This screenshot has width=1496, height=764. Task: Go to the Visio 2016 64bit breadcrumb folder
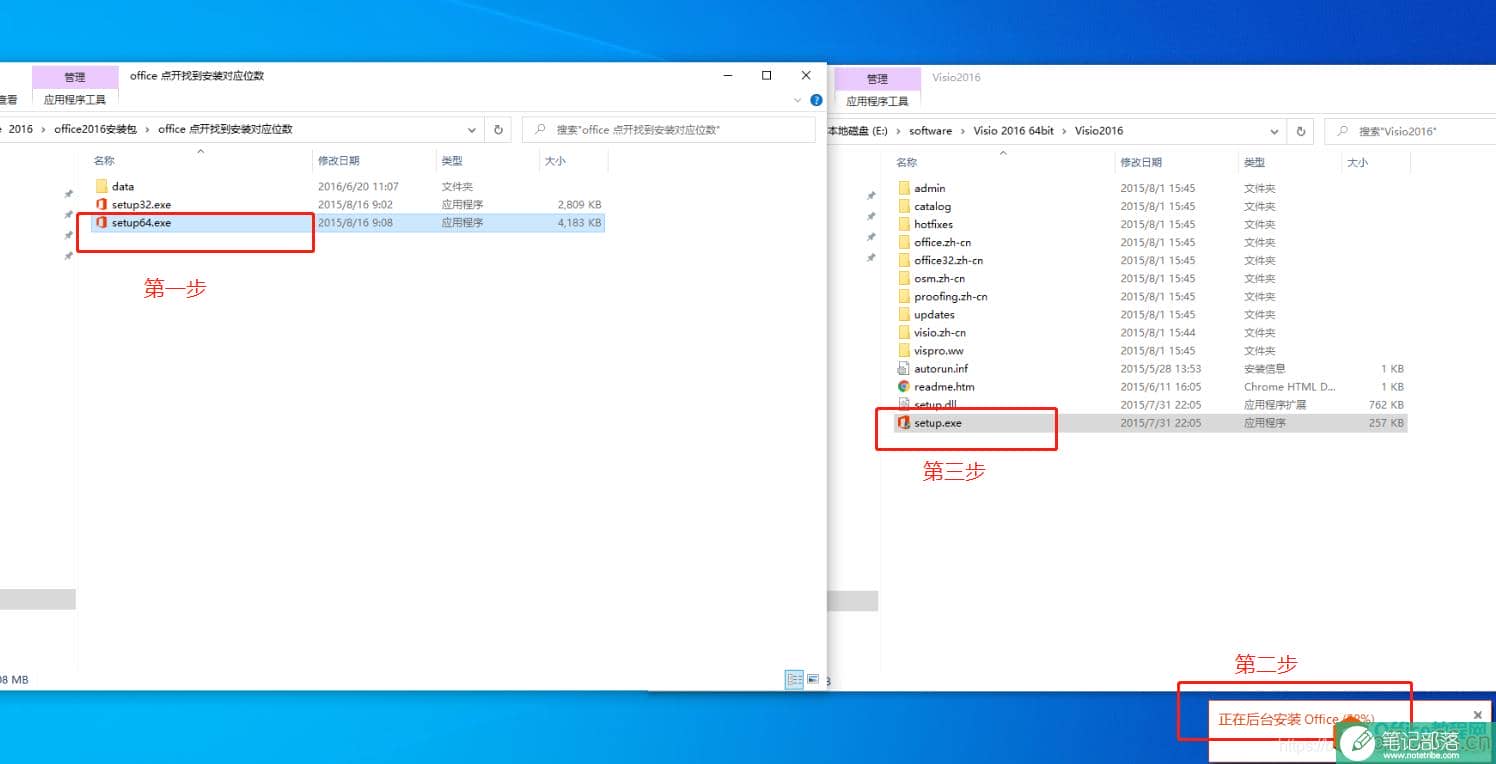1013,130
